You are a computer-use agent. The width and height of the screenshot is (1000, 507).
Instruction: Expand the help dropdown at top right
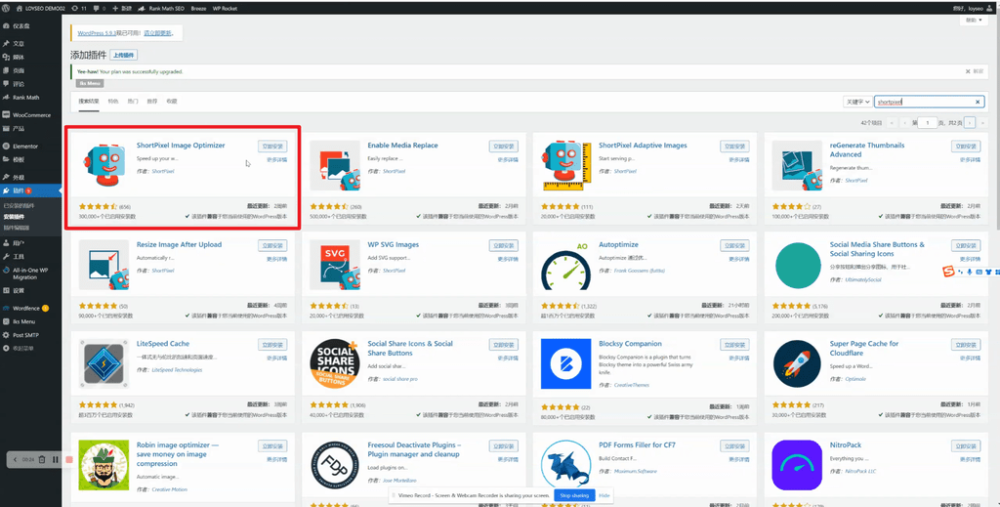pos(973,20)
